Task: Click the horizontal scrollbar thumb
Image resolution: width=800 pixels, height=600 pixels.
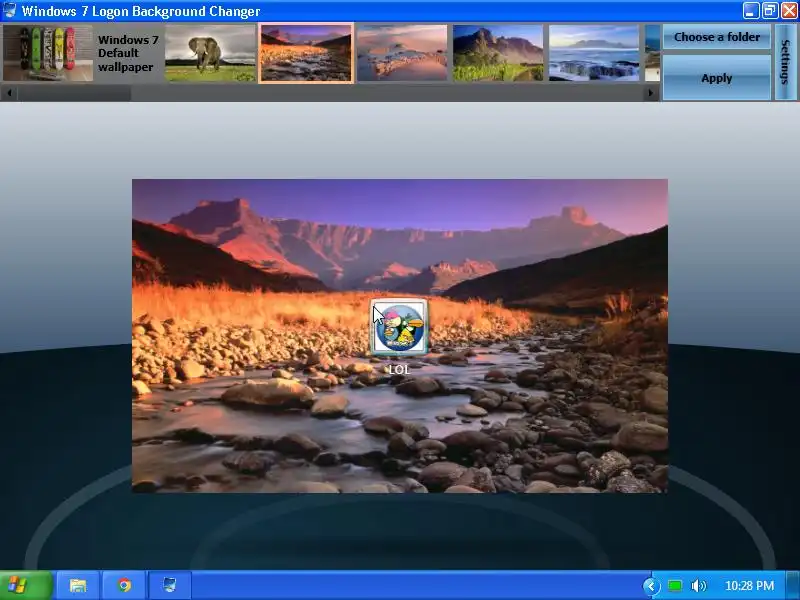Action: pos(74,93)
